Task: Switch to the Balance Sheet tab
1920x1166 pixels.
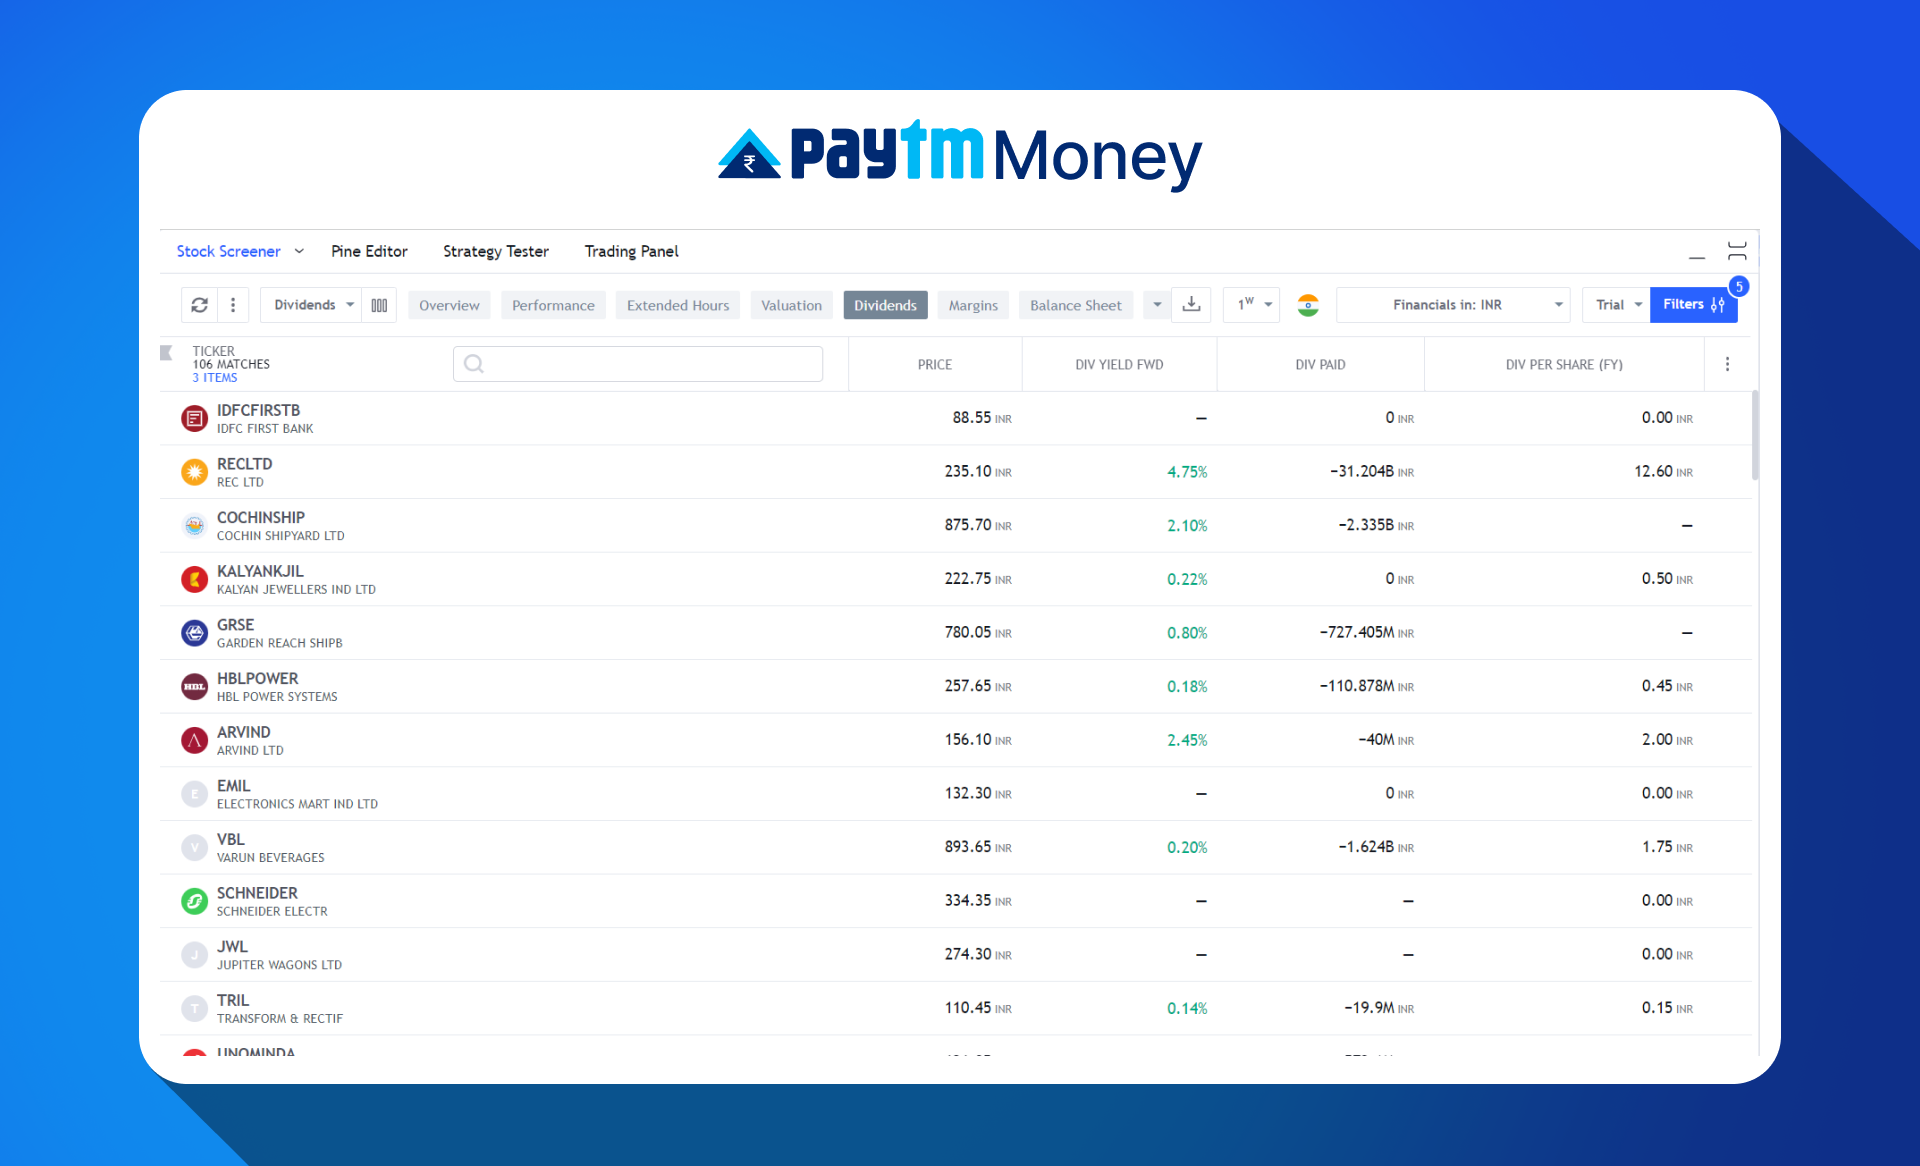Action: (1075, 304)
